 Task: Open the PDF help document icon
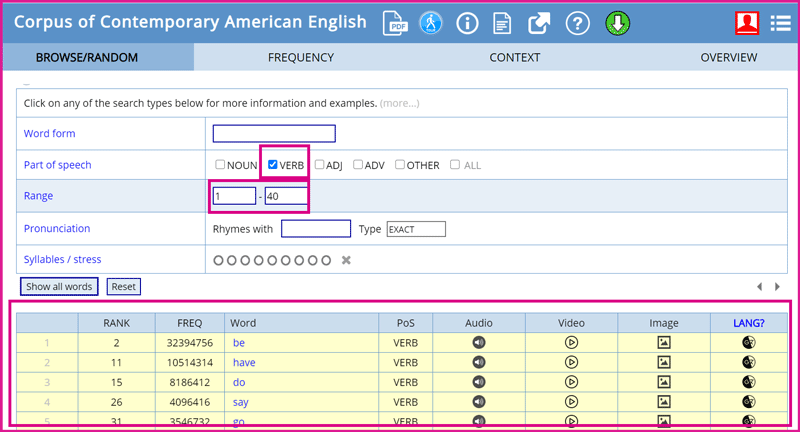(x=394, y=23)
